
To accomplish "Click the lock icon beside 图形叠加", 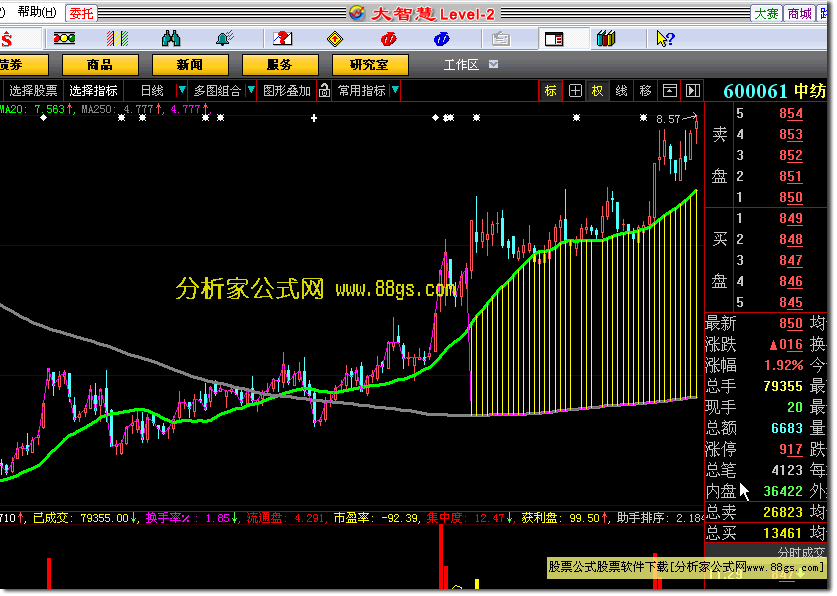I will (x=324, y=91).
